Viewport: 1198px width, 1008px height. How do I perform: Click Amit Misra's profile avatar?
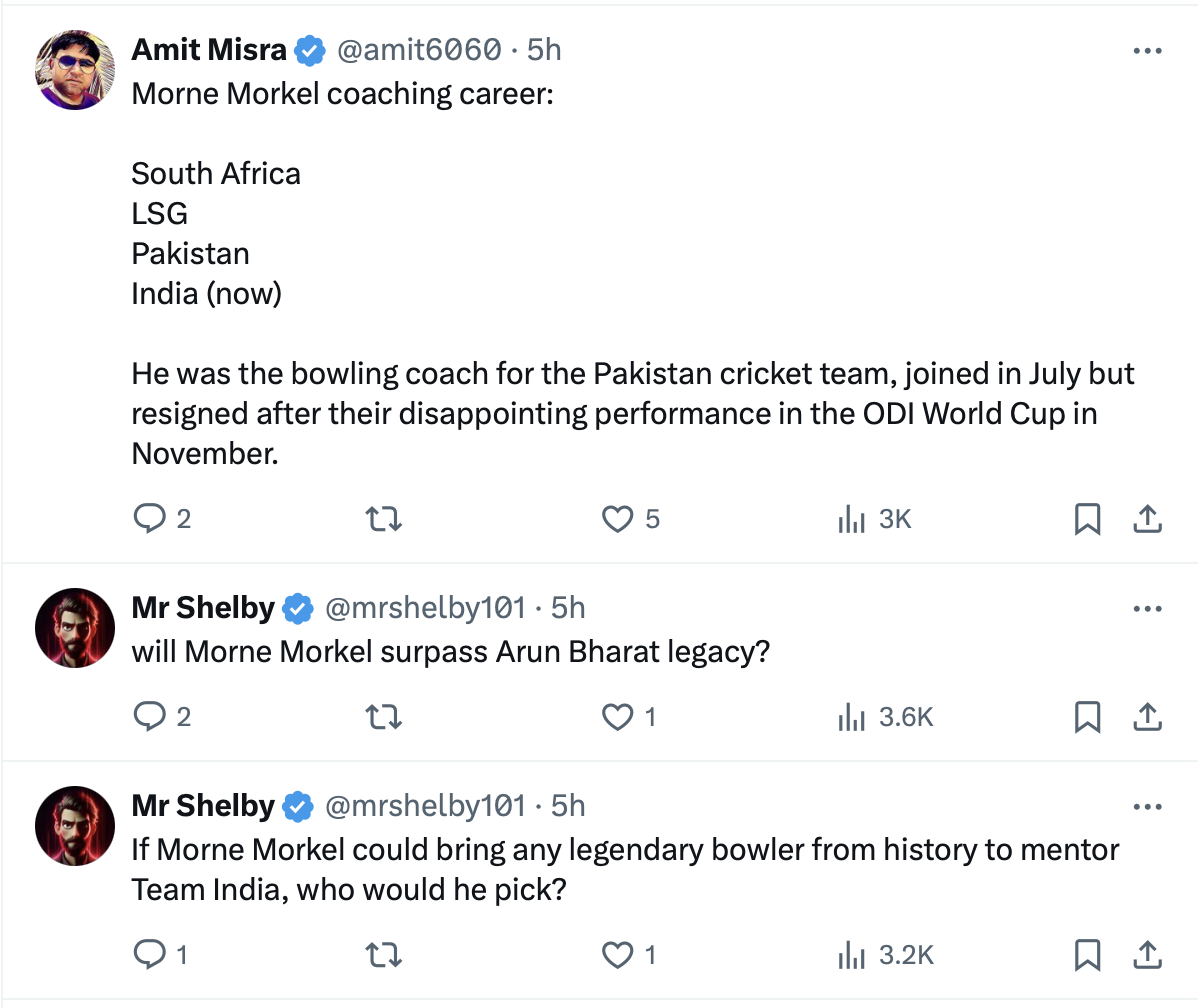[75, 70]
